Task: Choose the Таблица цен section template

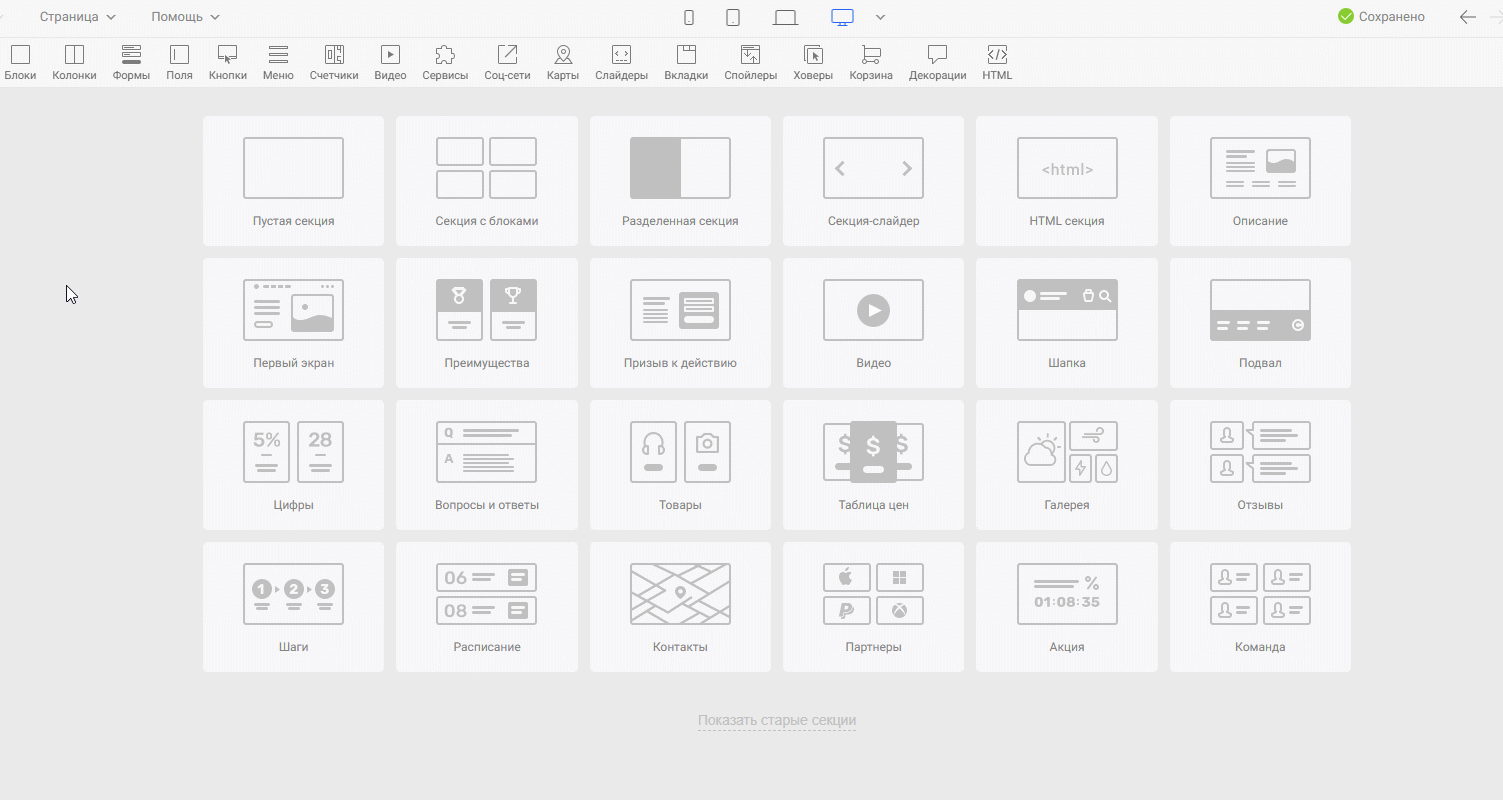Action: [x=873, y=465]
